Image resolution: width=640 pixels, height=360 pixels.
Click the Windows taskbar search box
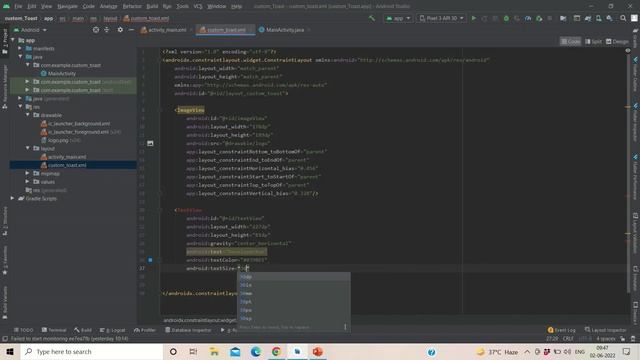[x=92, y=351]
